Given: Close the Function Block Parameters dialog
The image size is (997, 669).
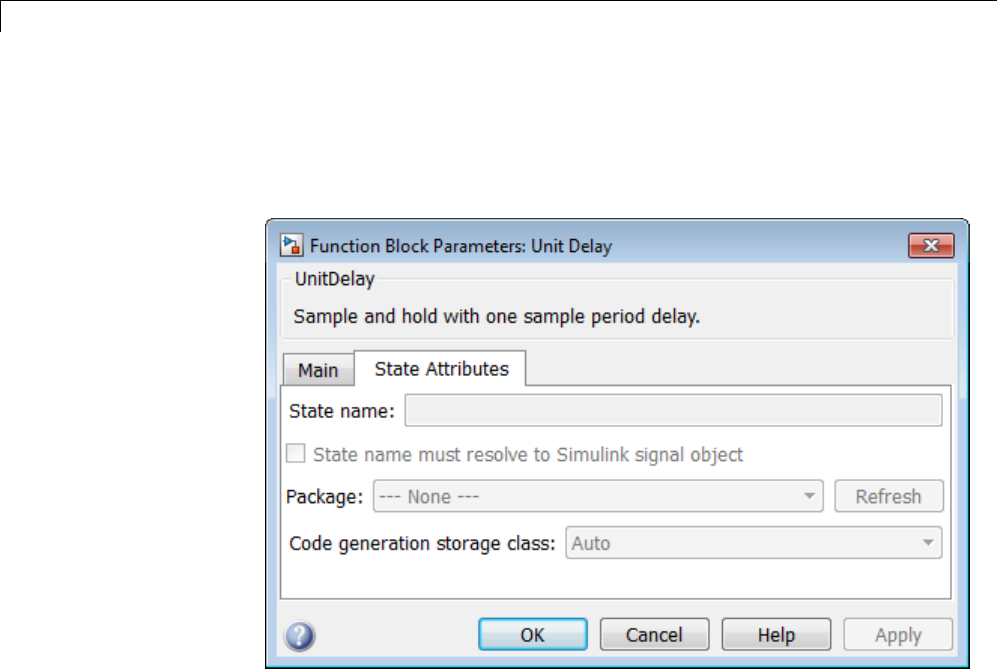Looking at the screenshot, I should coord(930,245).
